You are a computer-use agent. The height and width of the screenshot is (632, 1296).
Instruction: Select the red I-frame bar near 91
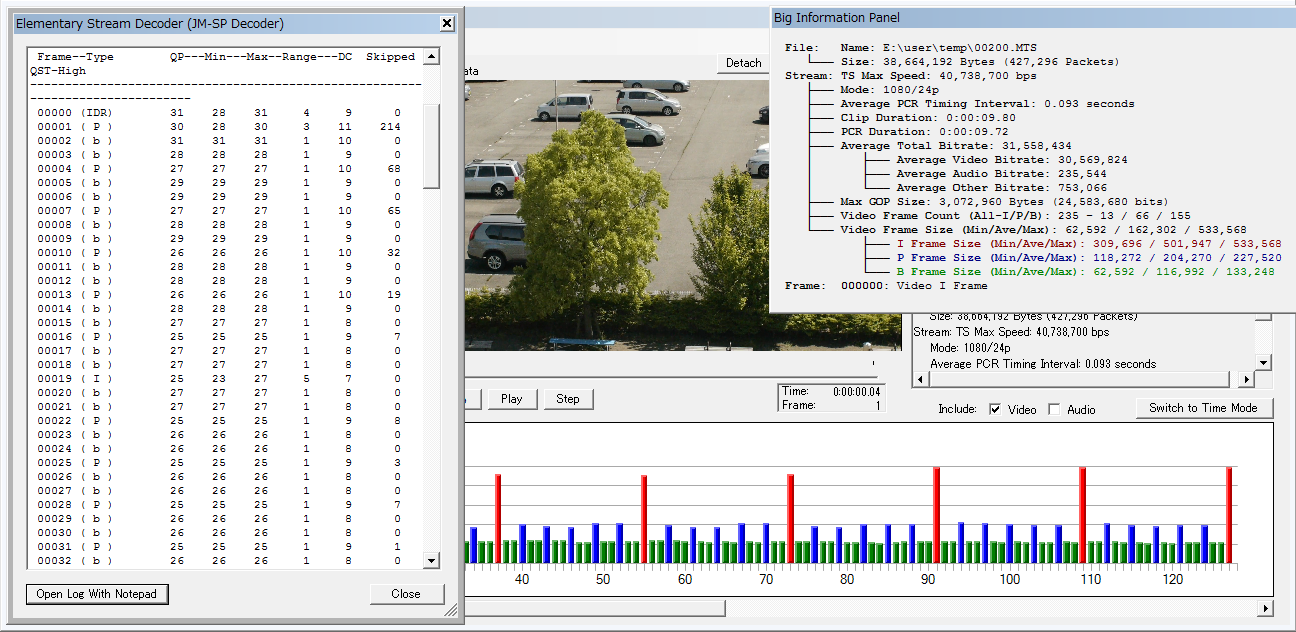coord(936,515)
